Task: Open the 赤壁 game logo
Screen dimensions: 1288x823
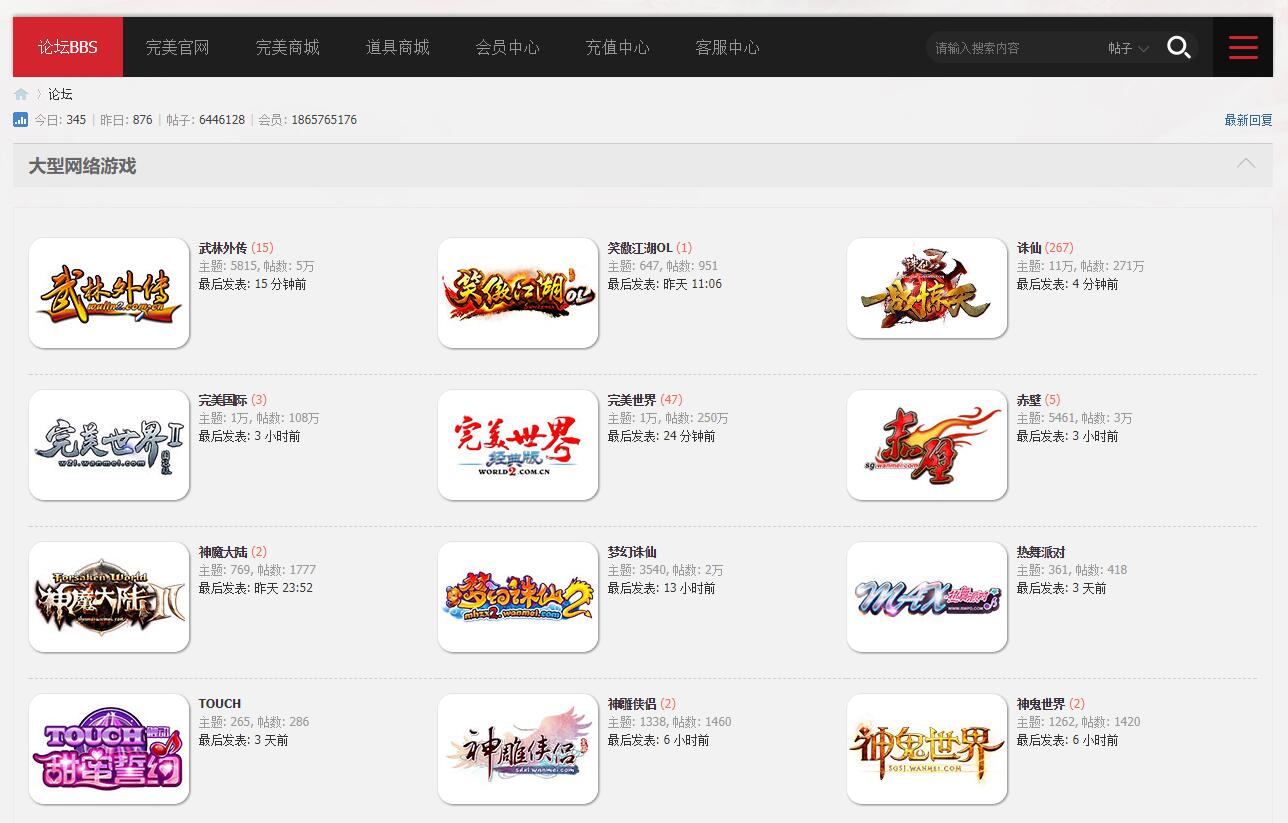Action: point(927,445)
